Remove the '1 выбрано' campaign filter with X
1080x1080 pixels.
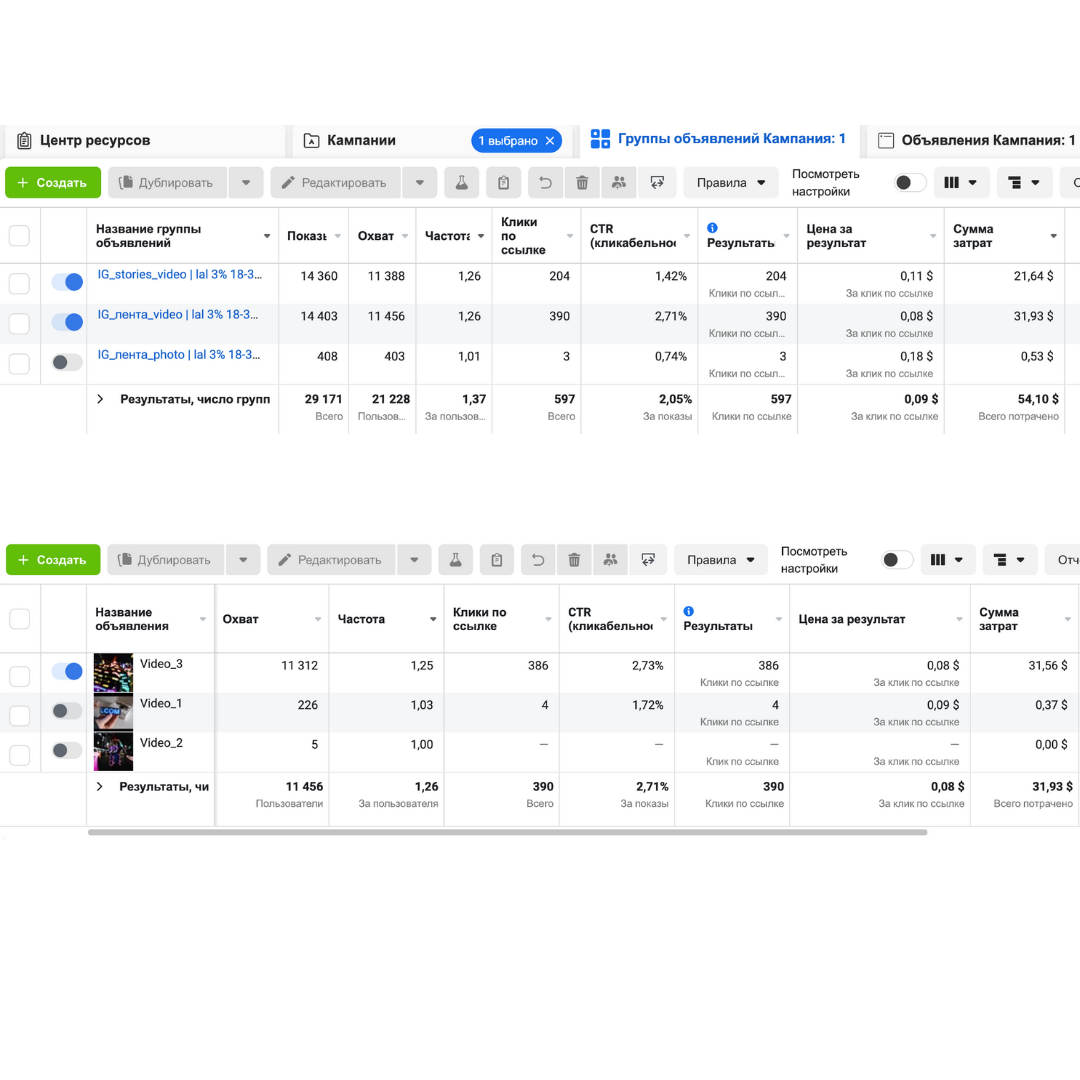click(550, 141)
